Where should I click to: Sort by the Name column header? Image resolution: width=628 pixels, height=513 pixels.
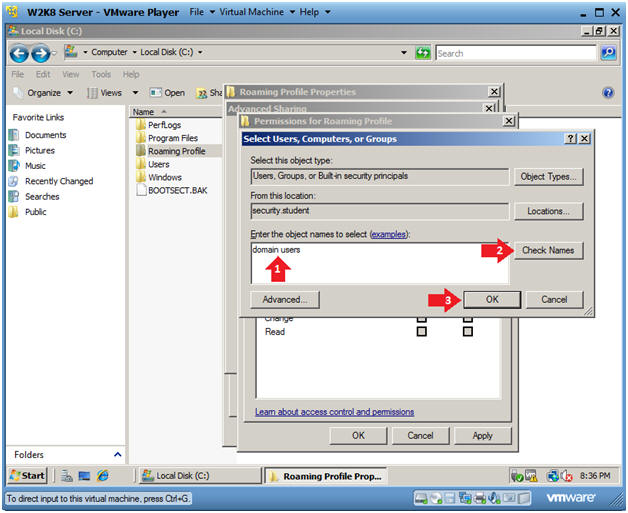[x=175, y=112]
